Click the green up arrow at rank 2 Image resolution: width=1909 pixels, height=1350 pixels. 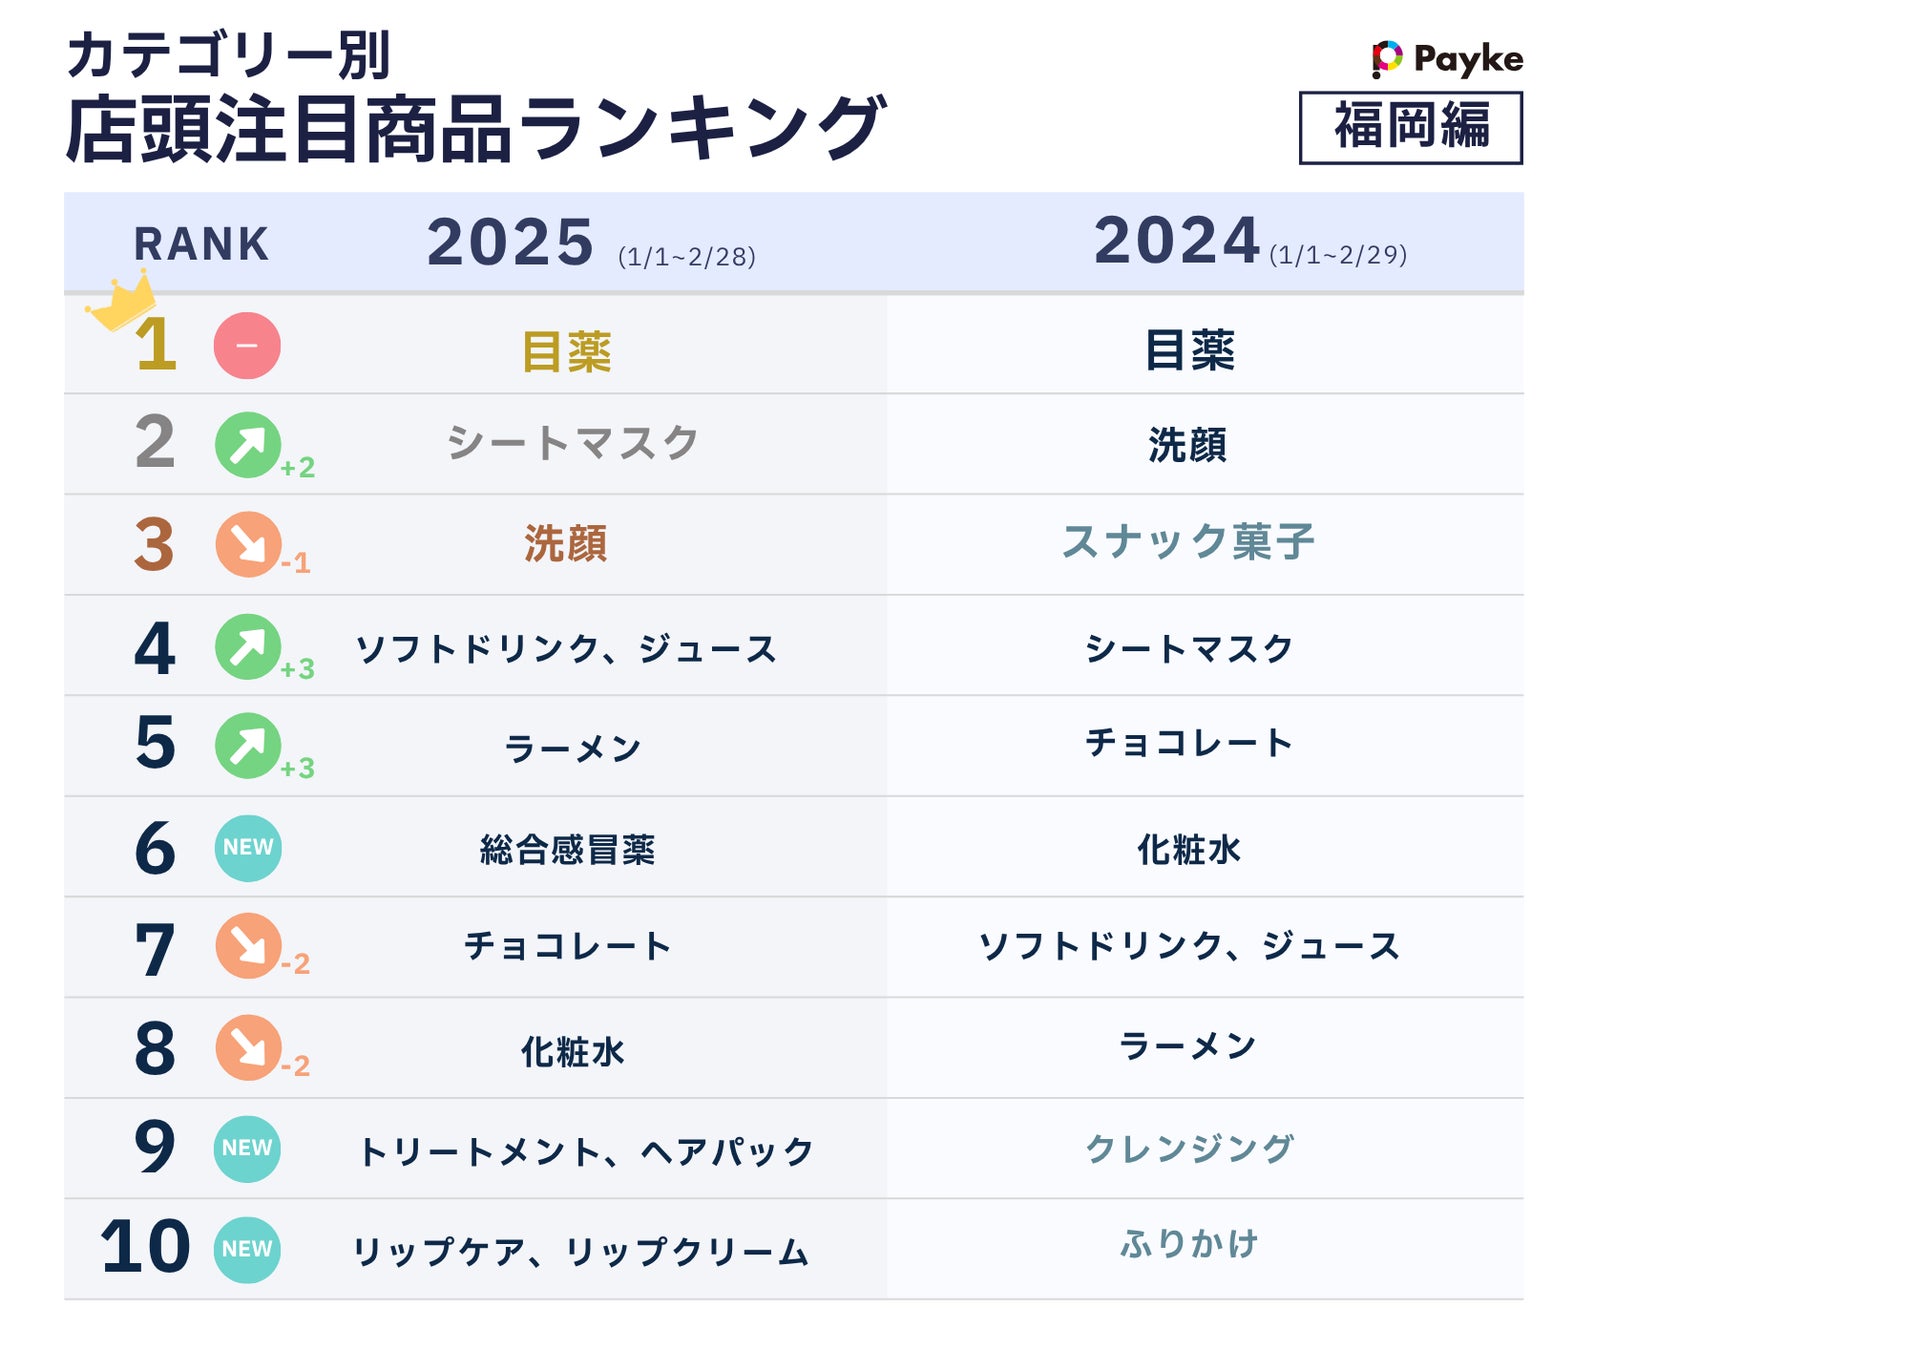tap(247, 445)
